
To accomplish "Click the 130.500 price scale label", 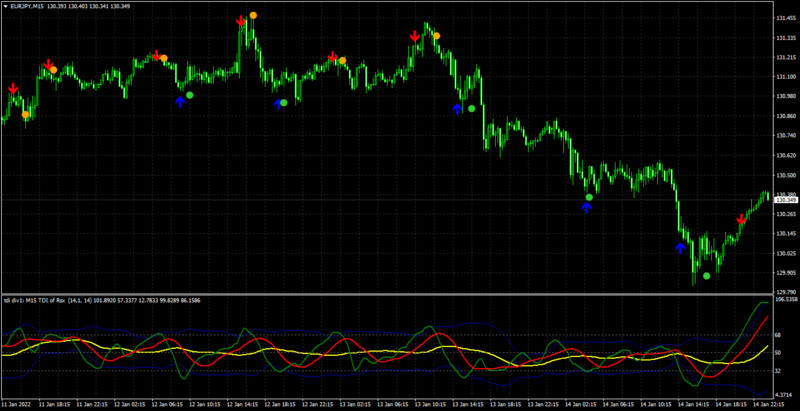I will (x=786, y=175).
